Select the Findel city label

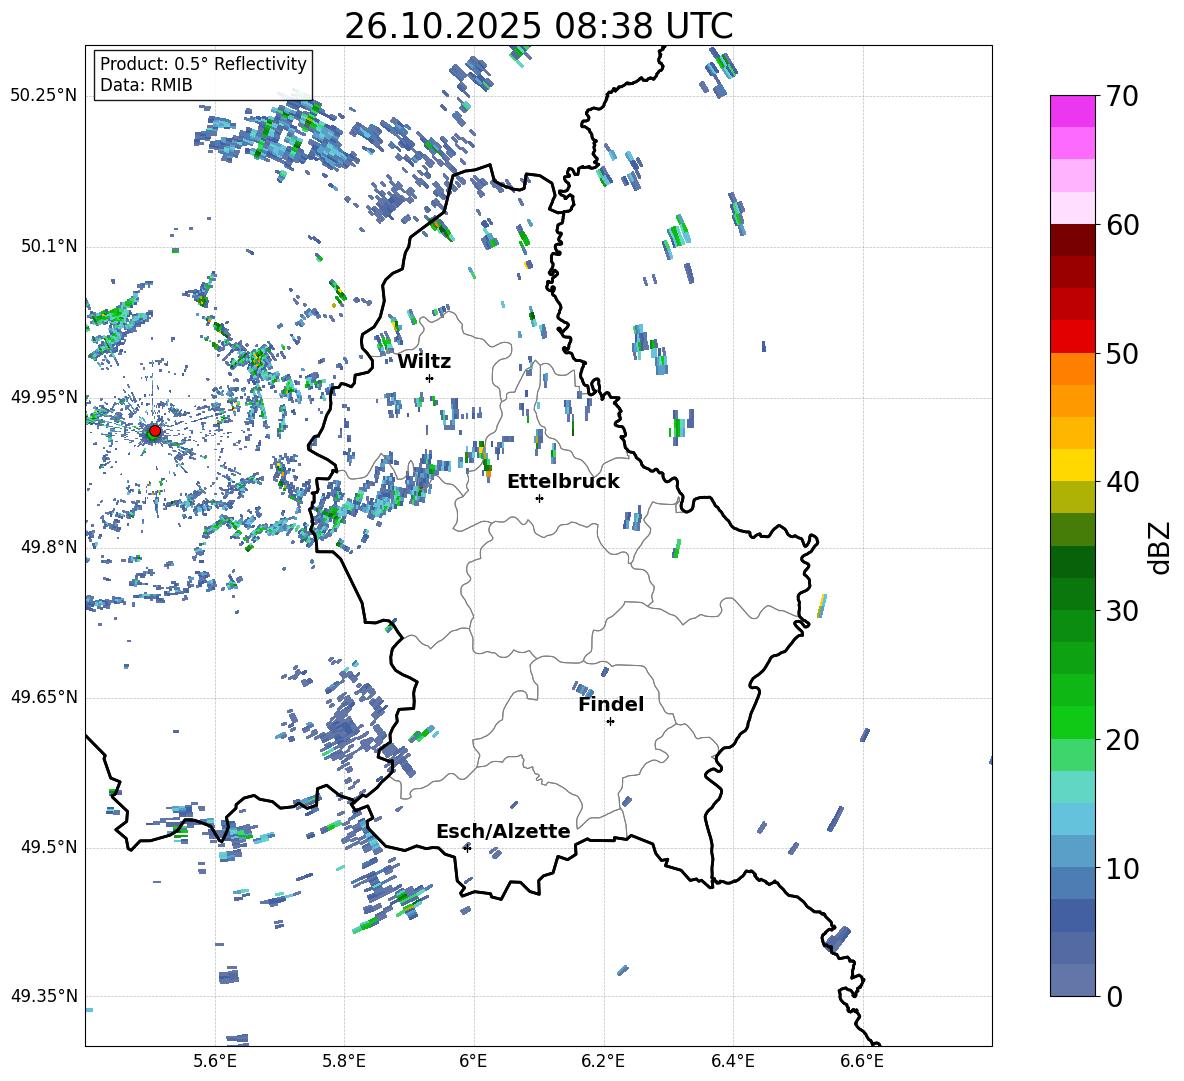pos(611,704)
